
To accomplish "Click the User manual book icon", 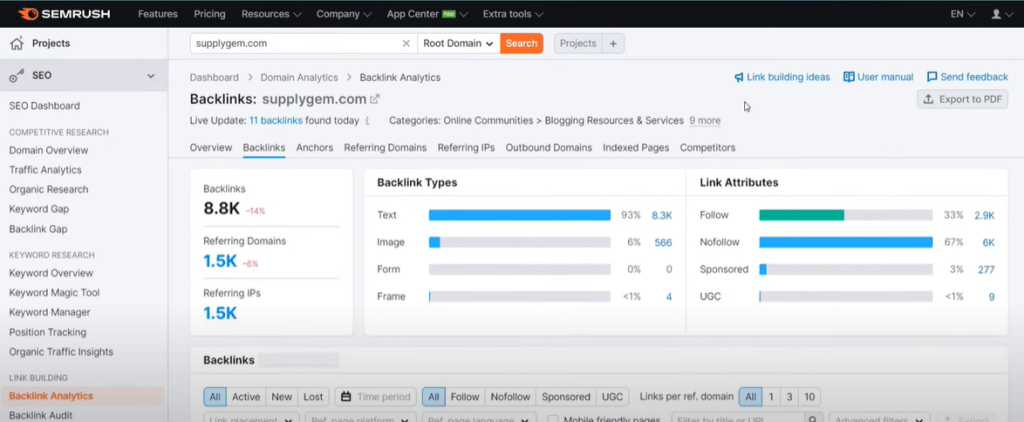I will click(x=849, y=77).
